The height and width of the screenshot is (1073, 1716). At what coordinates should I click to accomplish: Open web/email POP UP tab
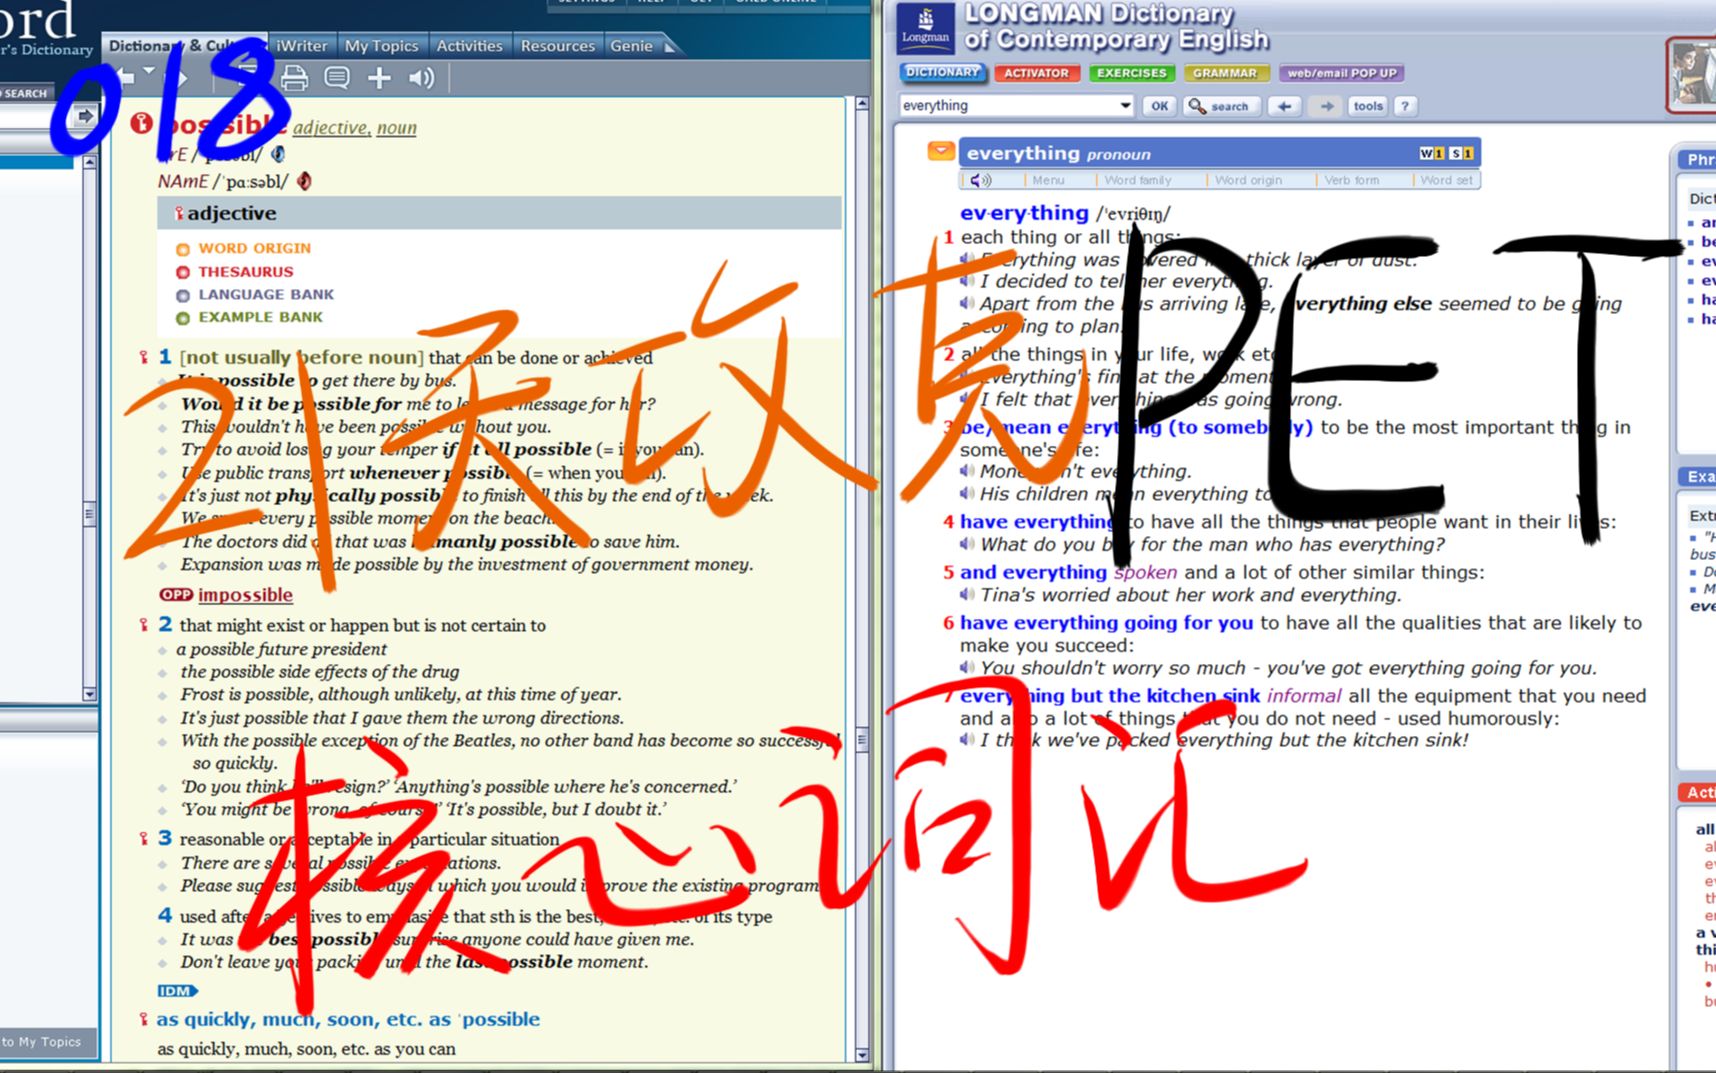pyautogui.click(x=1341, y=73)
